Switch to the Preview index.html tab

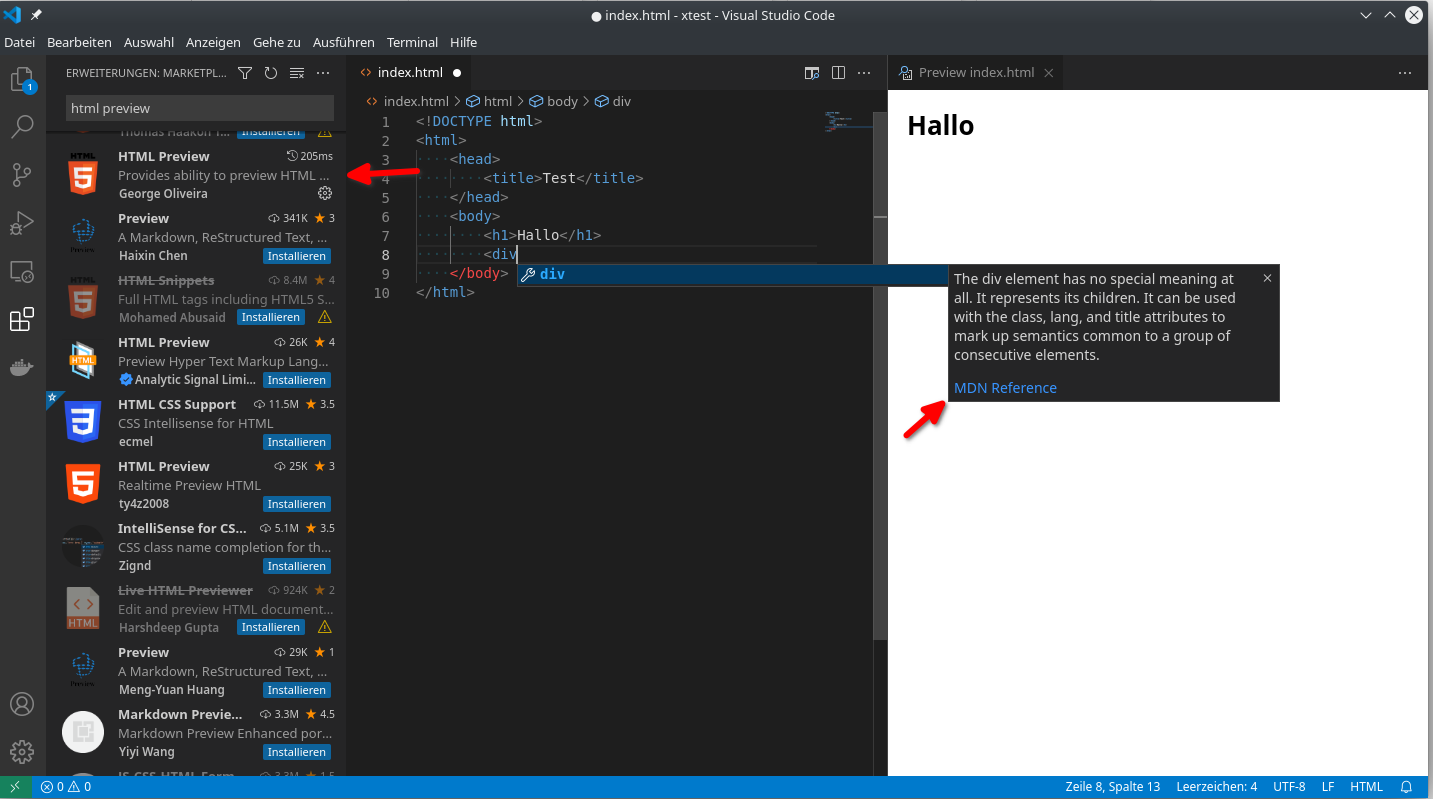[x=976, y=73]
